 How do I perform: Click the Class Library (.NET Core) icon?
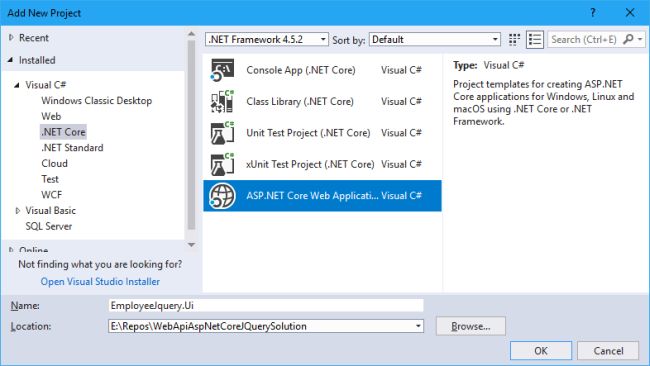[222, 102]
